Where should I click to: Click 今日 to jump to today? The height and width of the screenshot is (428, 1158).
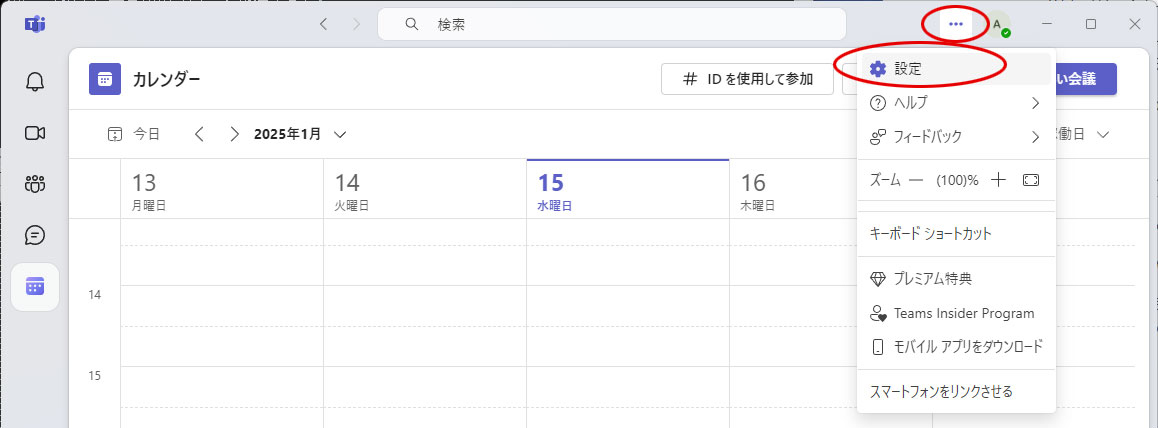point(134,134)
